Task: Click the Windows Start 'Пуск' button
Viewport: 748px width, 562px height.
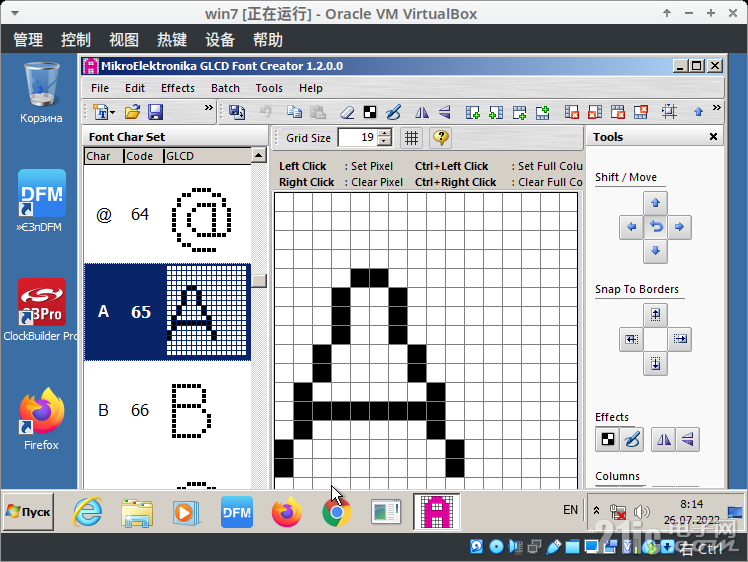Action: click(x=29, y=512)
